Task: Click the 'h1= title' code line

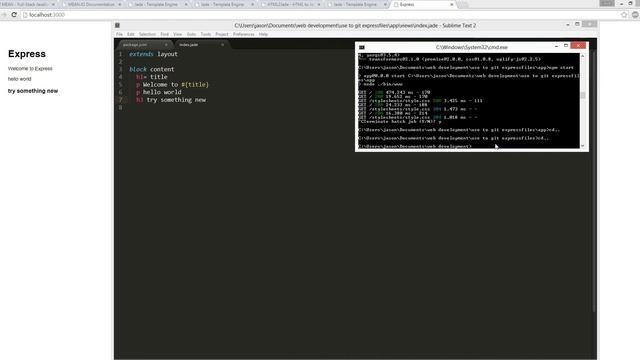Action: (152, 77)
